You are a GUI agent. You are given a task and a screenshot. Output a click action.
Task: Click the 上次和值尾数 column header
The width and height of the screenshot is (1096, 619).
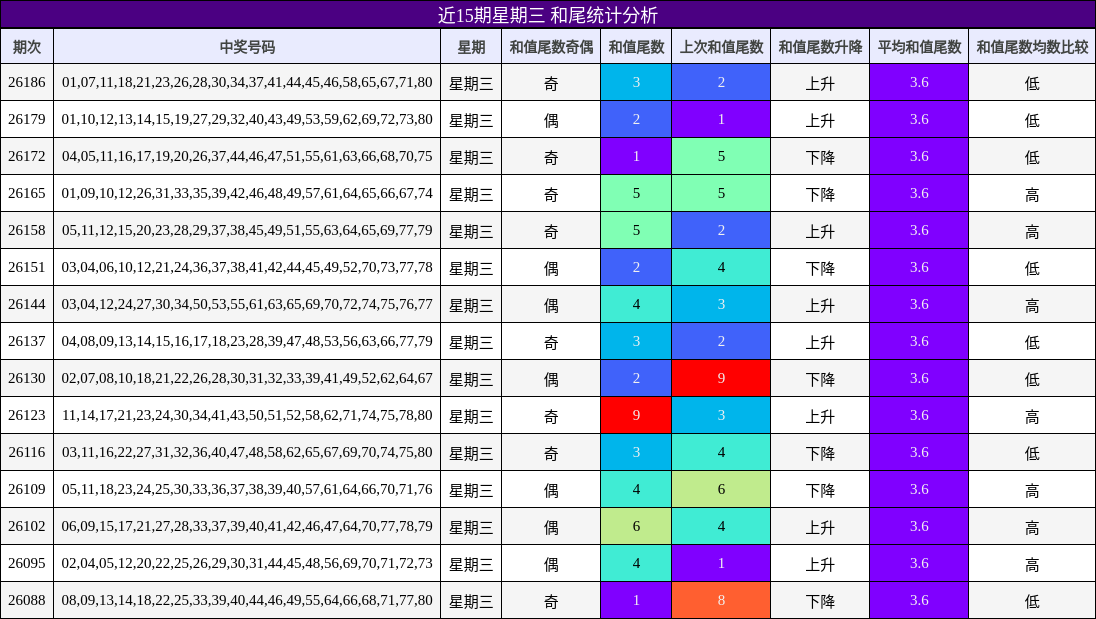tap(721, 47)
